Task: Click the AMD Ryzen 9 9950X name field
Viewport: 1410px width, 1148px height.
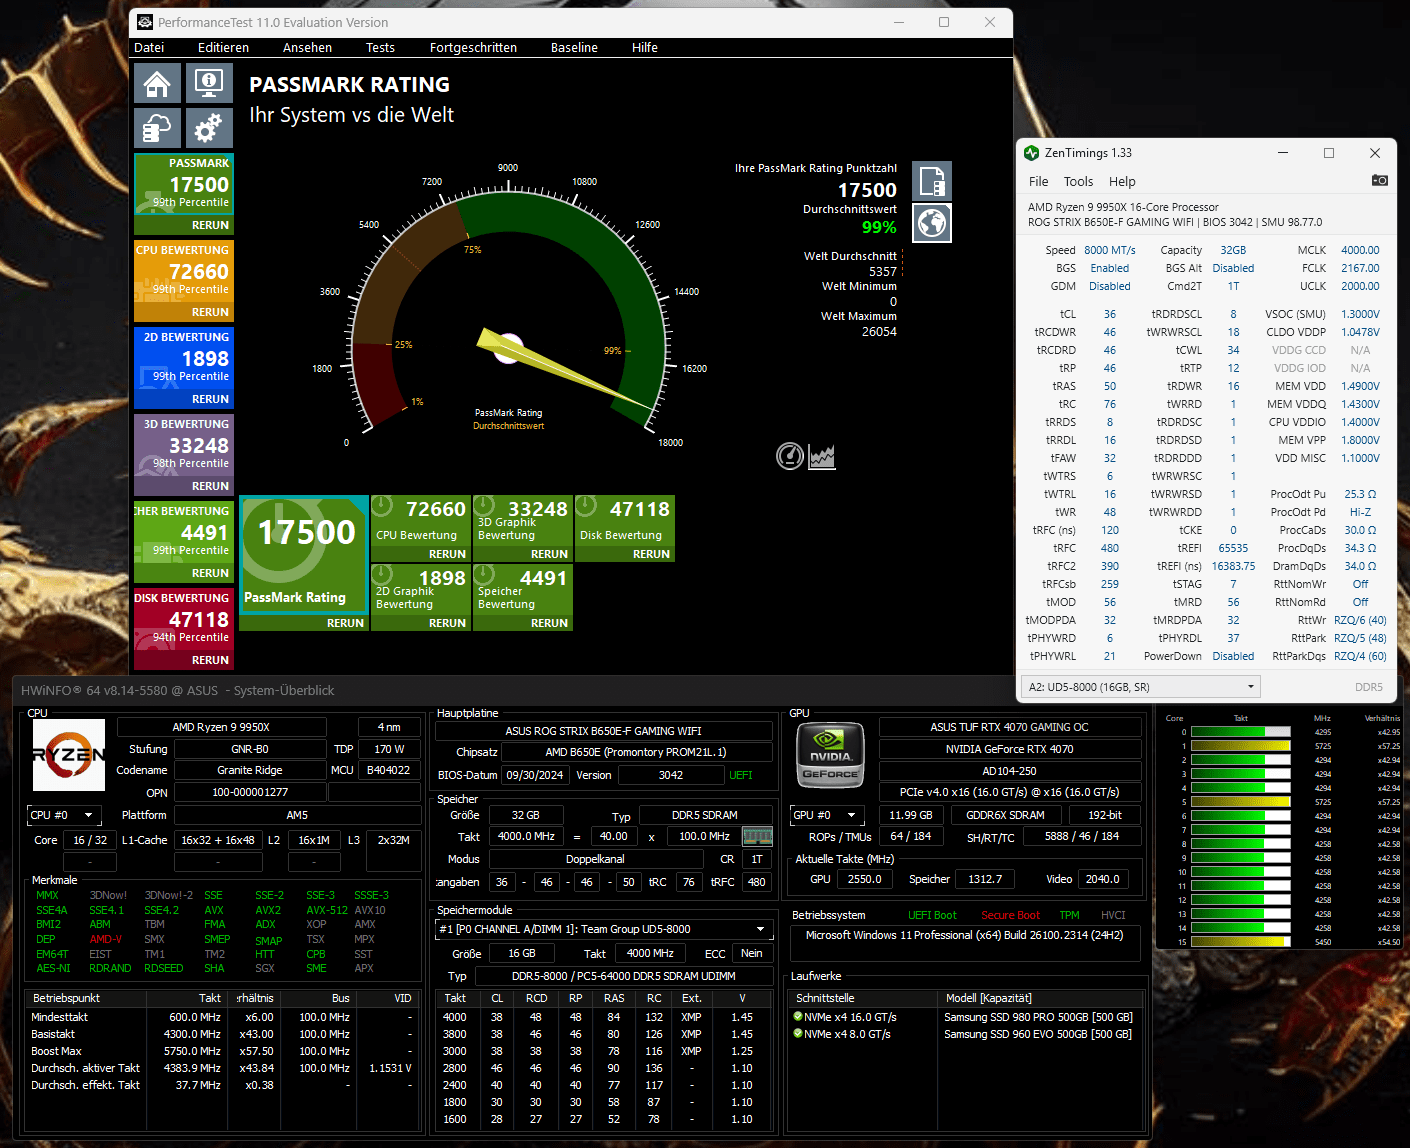Action: coord(221,727)
